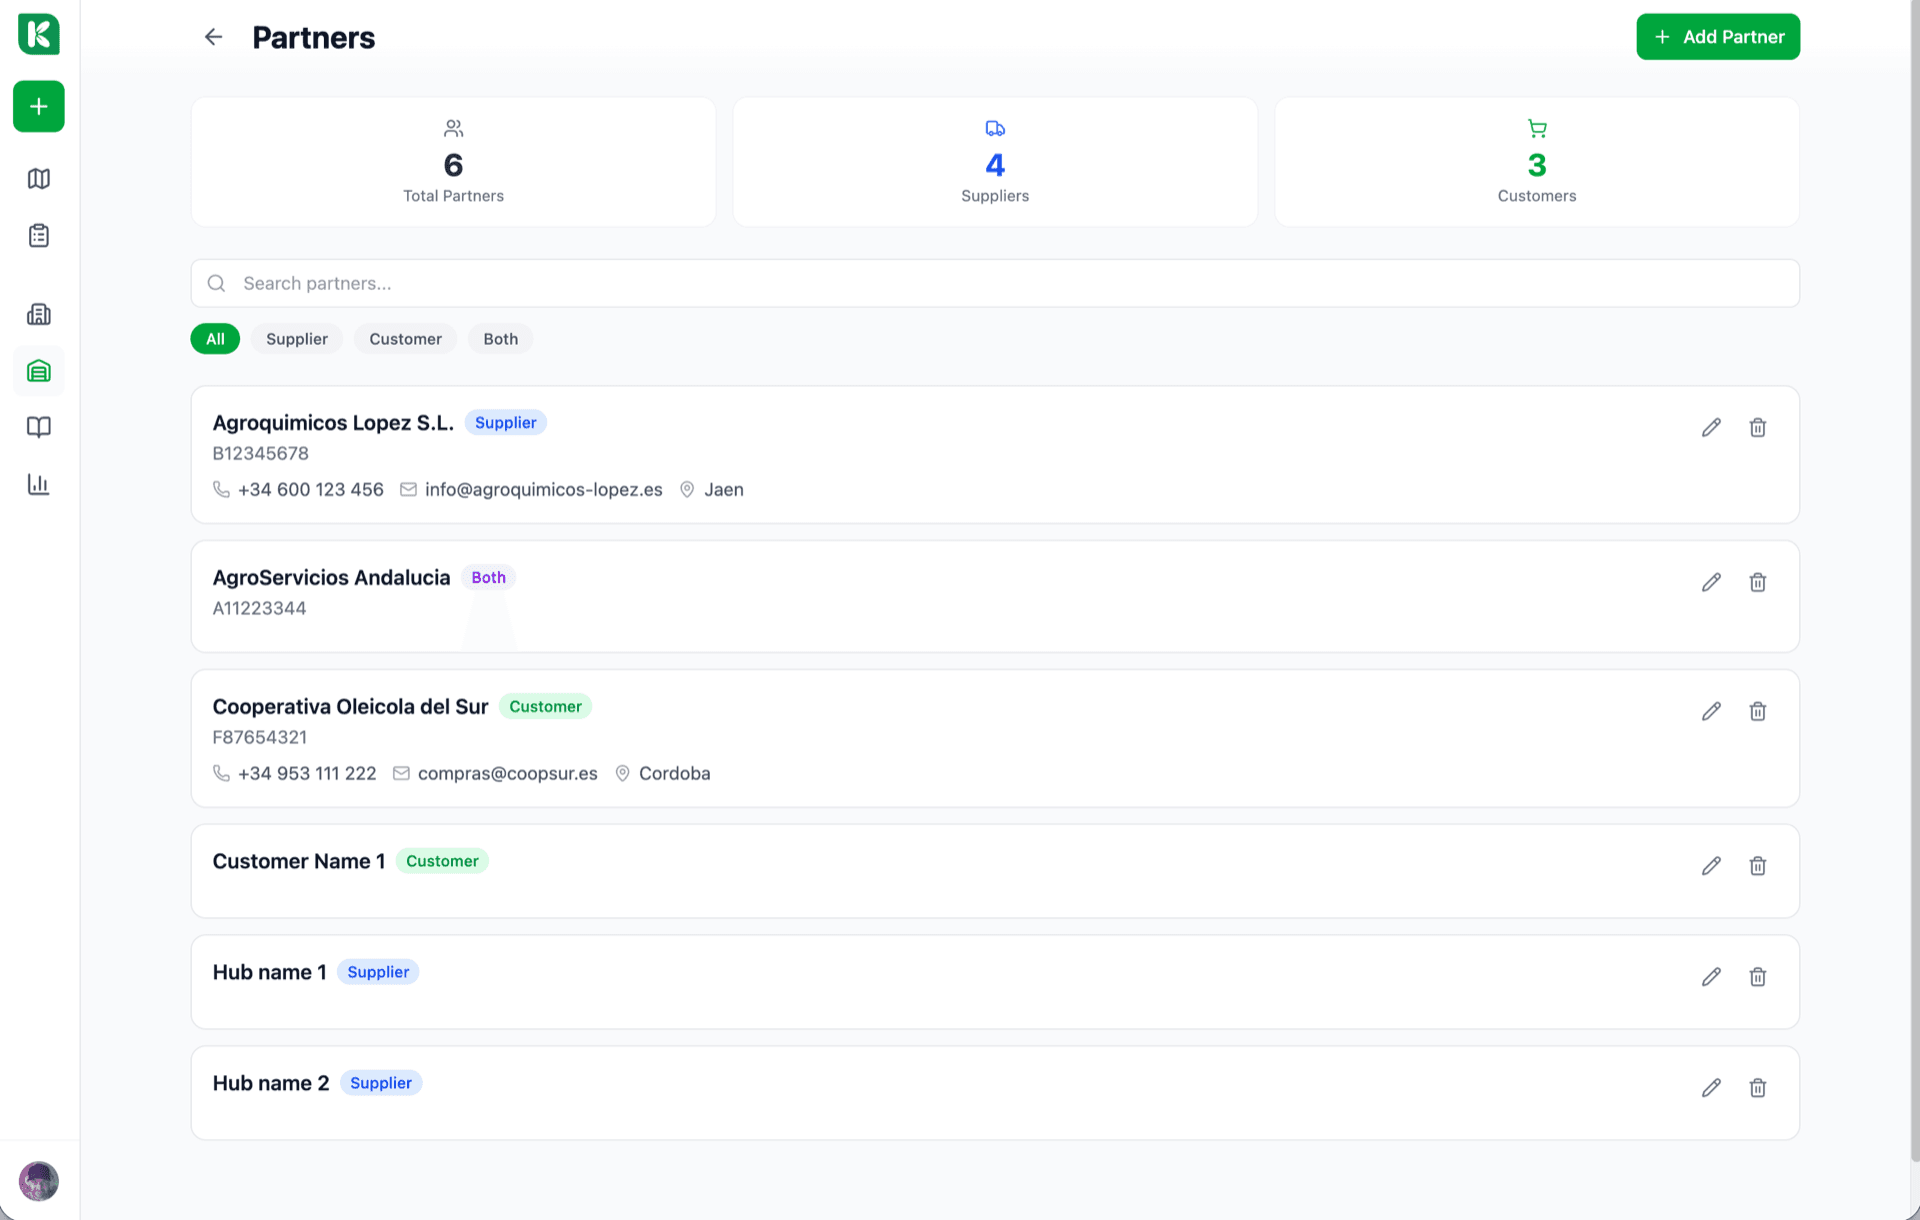The image size is (1920, 1220).
Task: Click the Add Partner button
Action: (x=1718, y=36)
